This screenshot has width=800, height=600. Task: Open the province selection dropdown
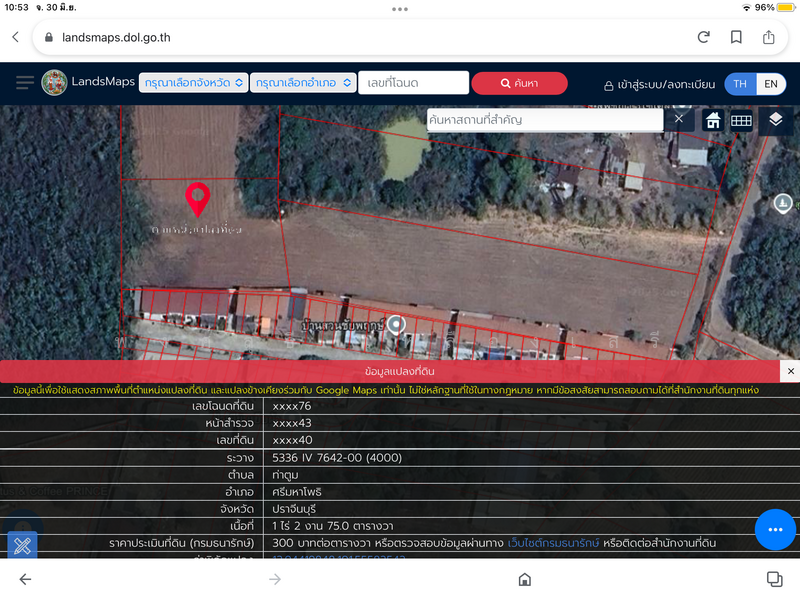point(193,83)
